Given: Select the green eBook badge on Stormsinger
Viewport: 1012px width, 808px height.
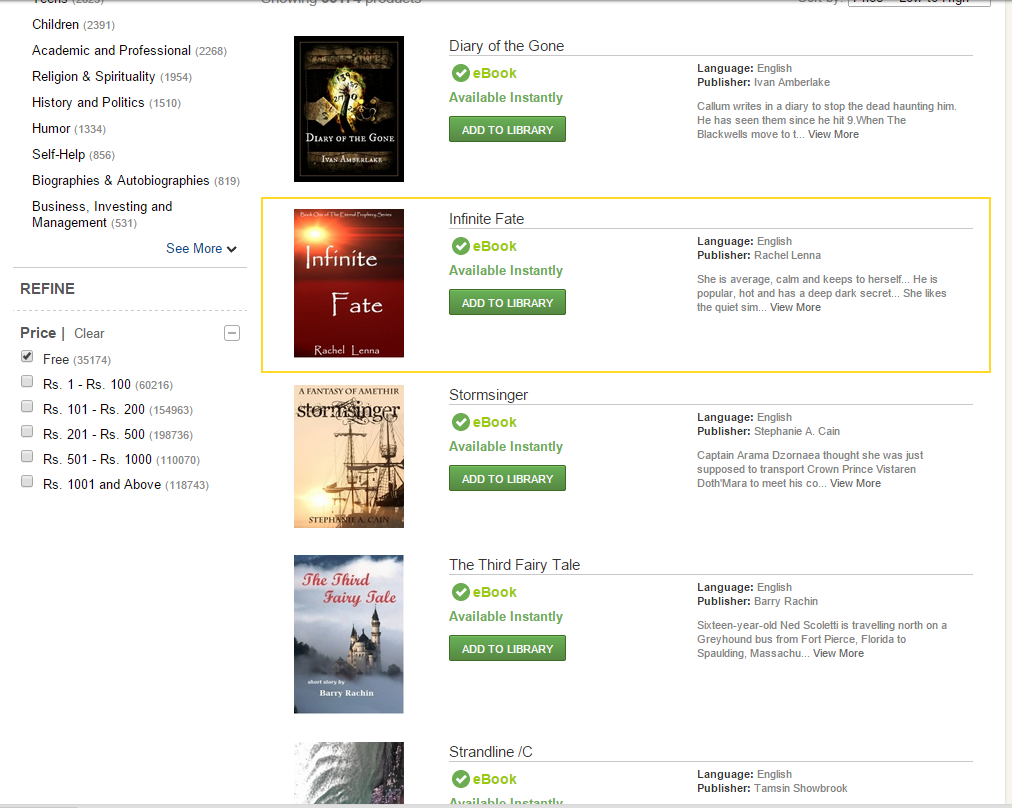Looking at the screenshot, I should [x=461, y=422].
